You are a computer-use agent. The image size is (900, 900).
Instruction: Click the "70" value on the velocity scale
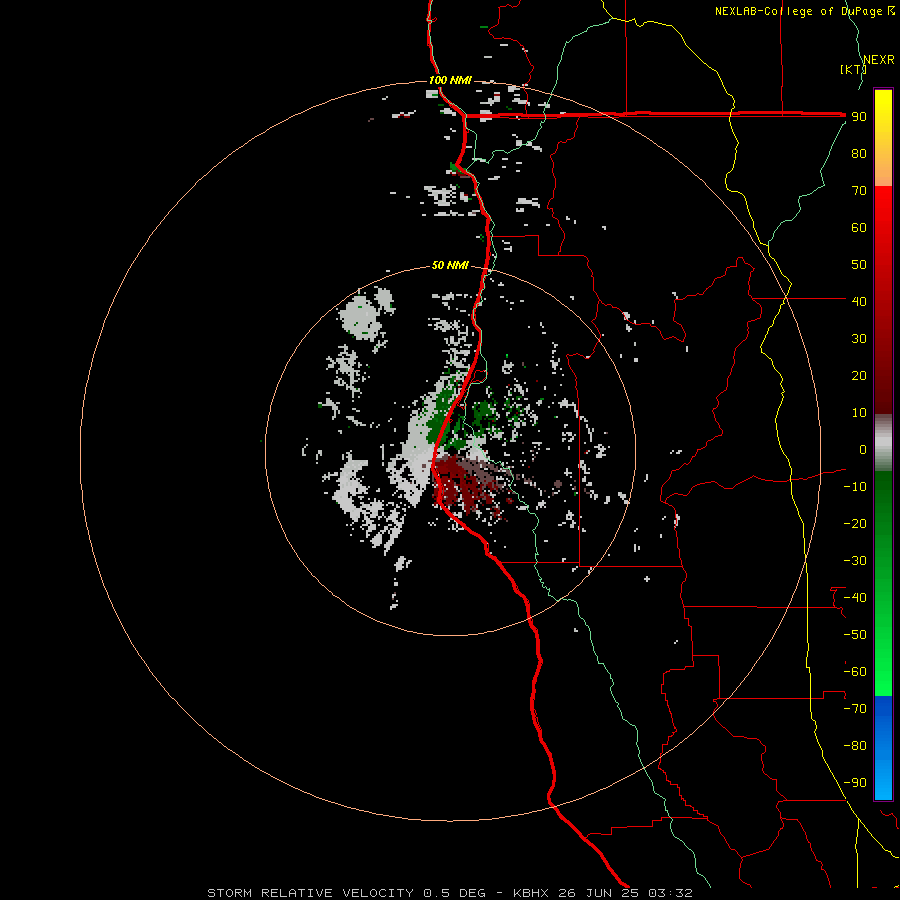click(859, 191)
